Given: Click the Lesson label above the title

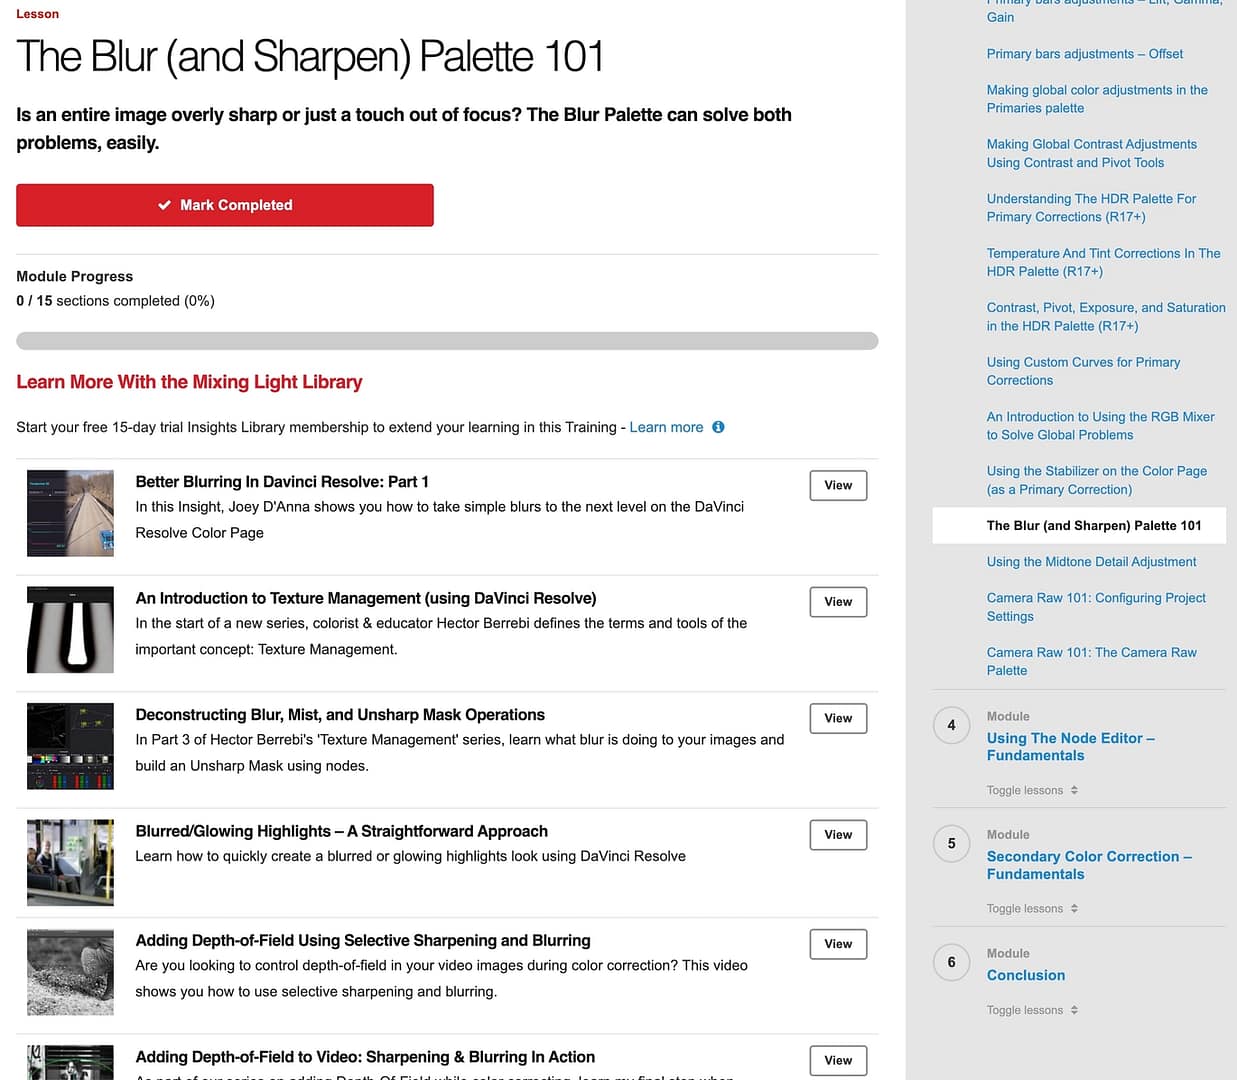Looking at the screenshot, I should tap(37, 14).
